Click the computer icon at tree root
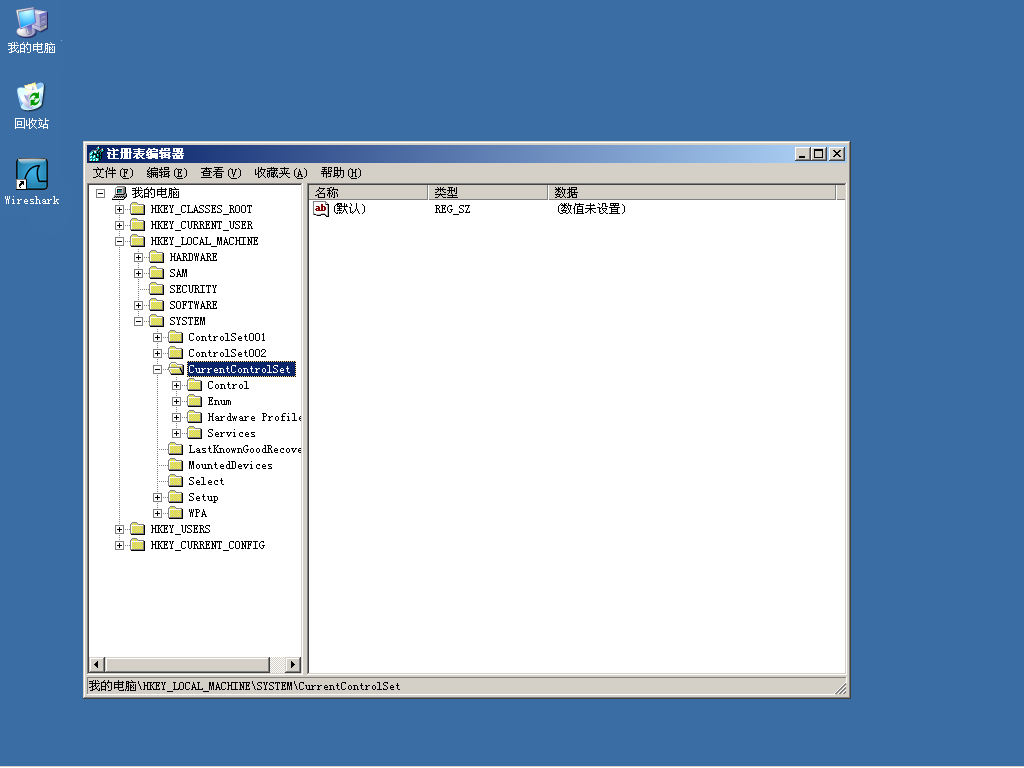 tap(120, 193)
